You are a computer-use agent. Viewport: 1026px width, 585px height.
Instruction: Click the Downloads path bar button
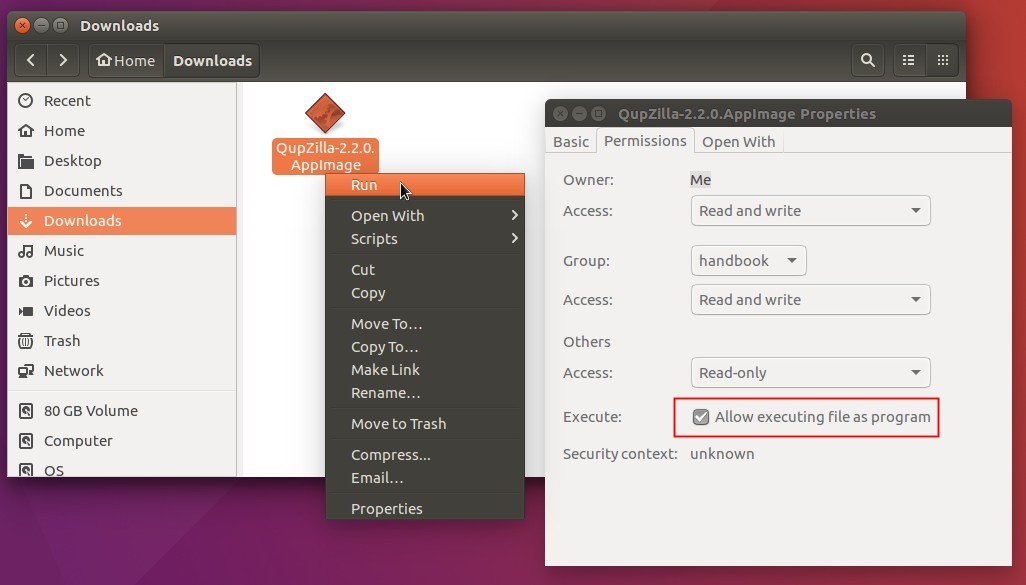(x=212, y=60)
